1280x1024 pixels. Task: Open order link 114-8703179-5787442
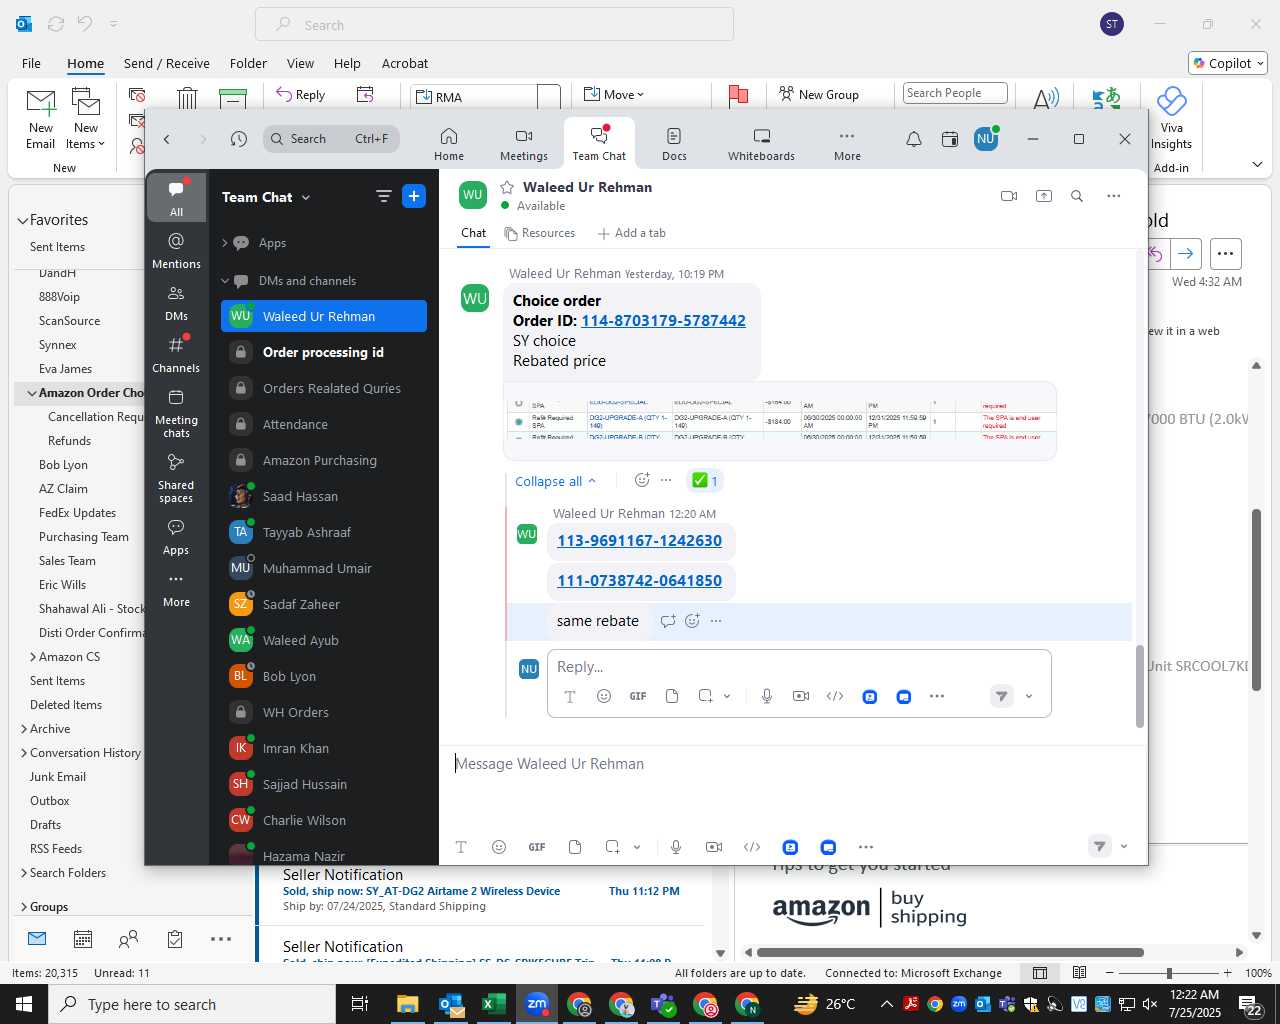(663, 321)
